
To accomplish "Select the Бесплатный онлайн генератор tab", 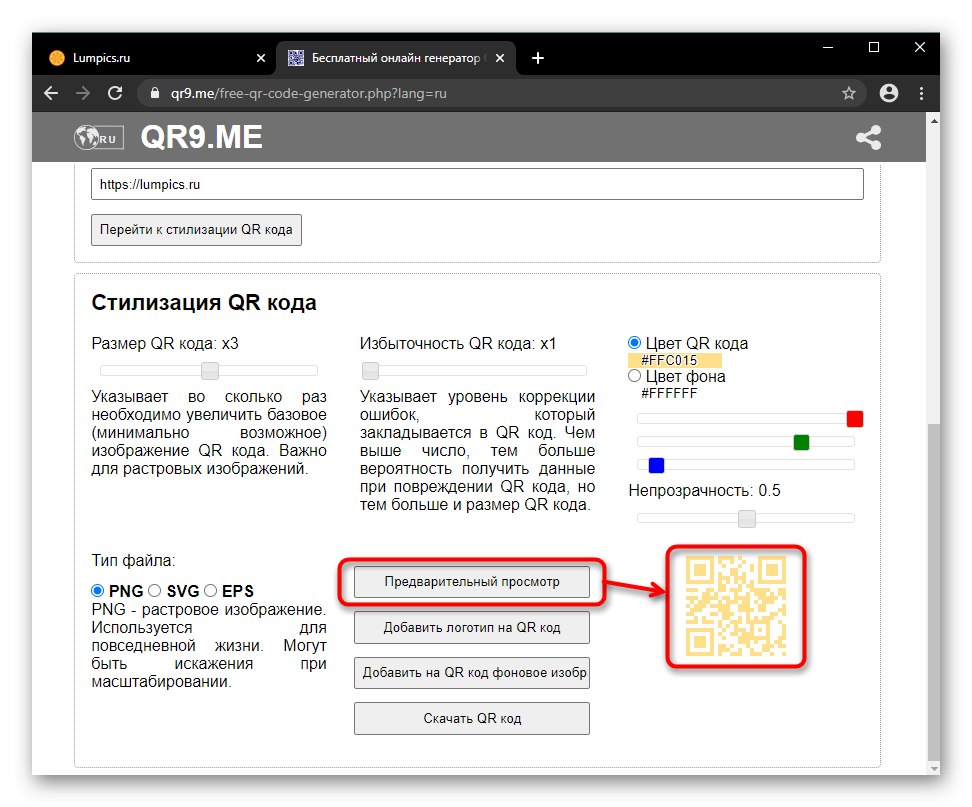I will tap(395, 58).
